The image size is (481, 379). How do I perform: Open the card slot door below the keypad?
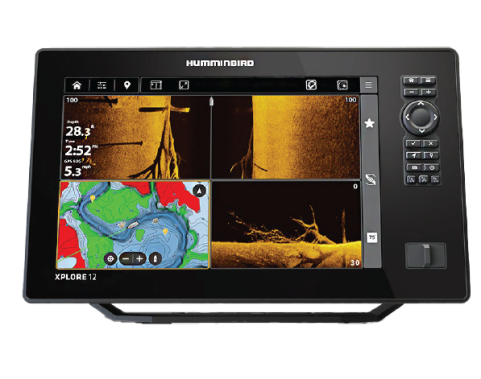tap(426, 256)
